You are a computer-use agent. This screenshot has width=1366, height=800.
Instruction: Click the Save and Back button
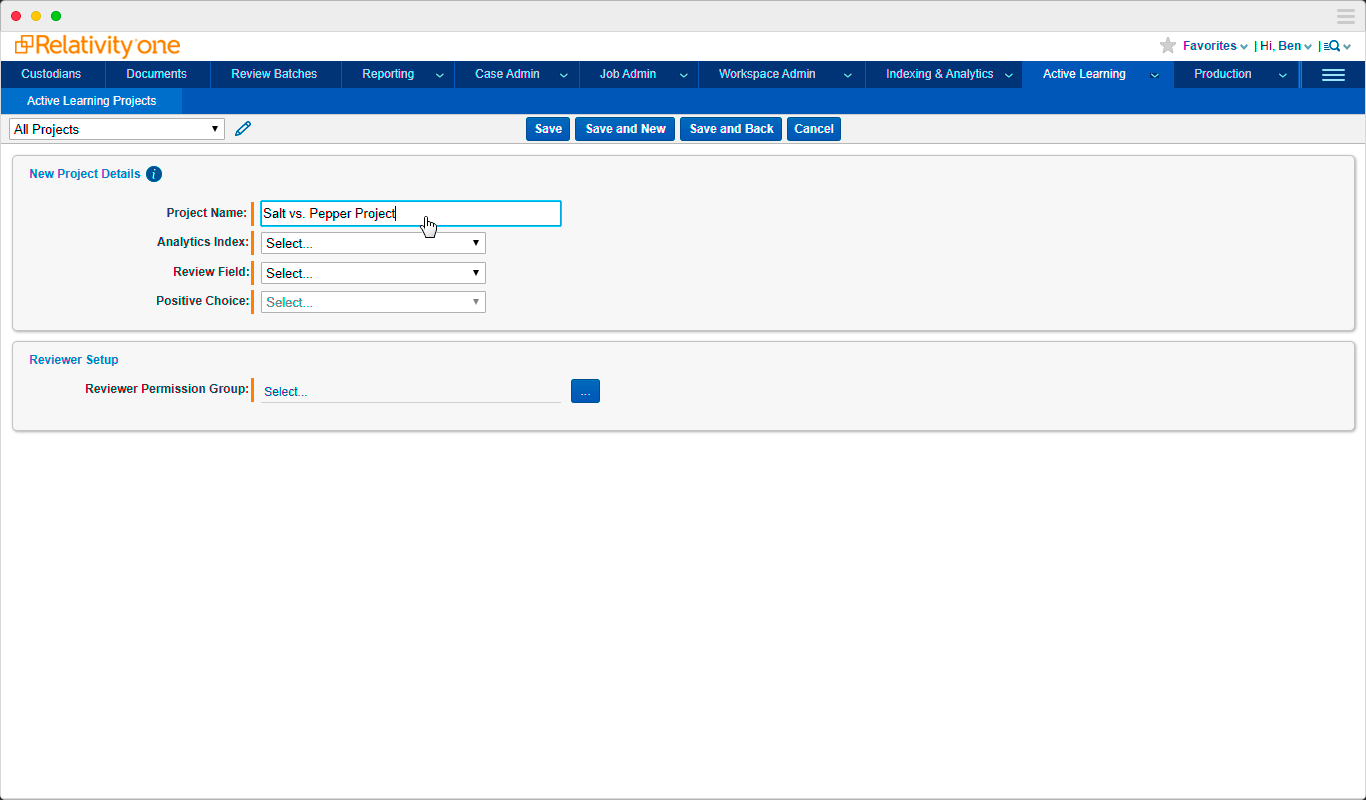(731, 129)
